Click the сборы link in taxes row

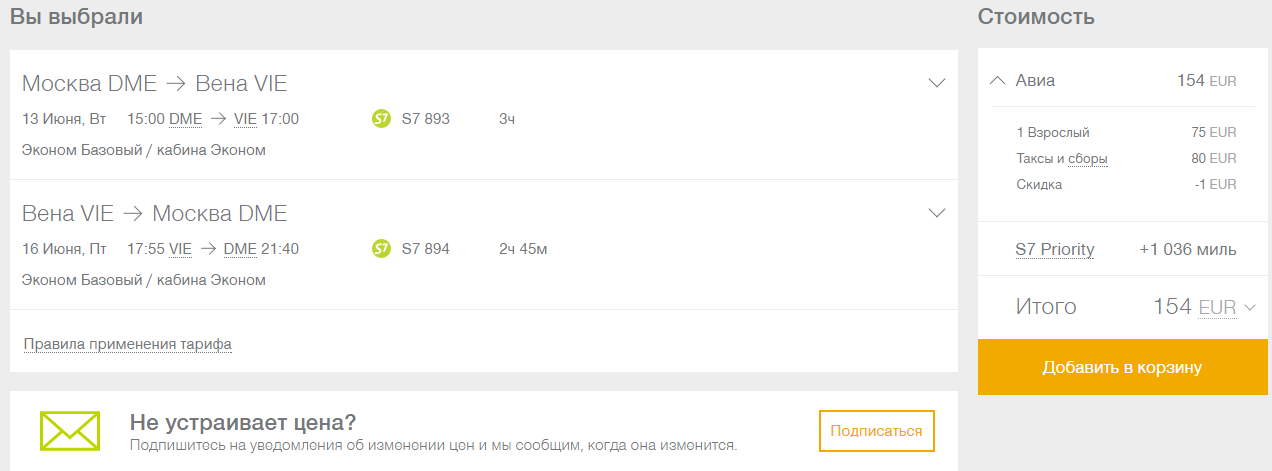click(x=1088, y=159)
